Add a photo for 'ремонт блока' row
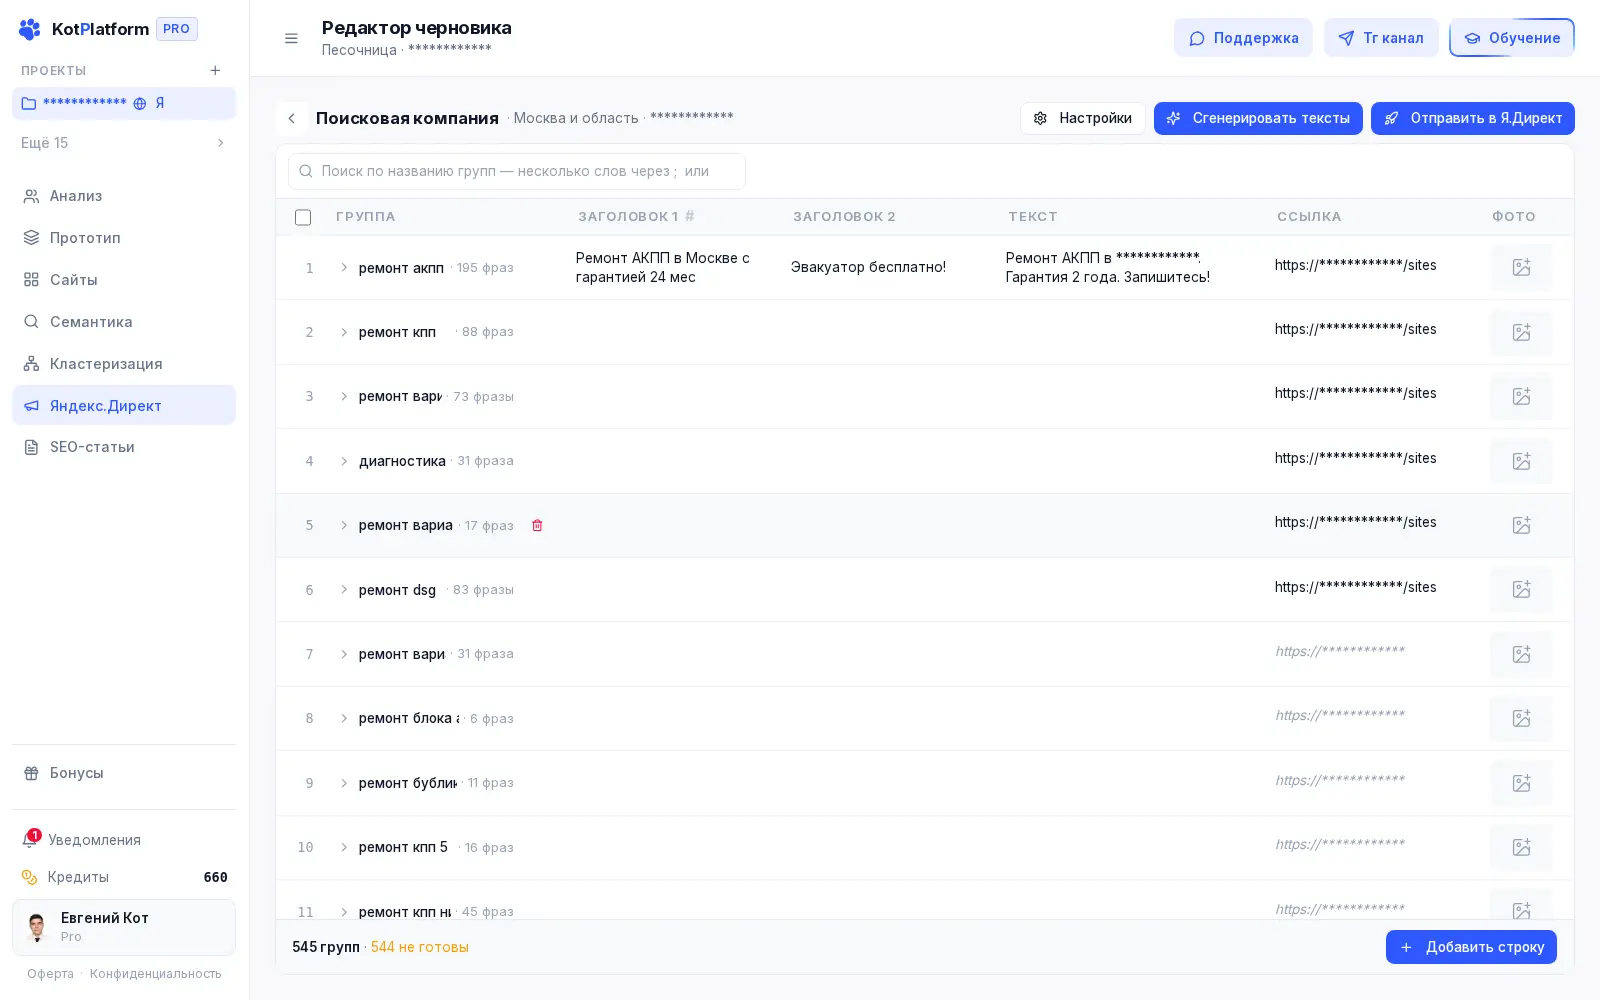The image size is (1600, 1000). click(x=1521, y=718)
